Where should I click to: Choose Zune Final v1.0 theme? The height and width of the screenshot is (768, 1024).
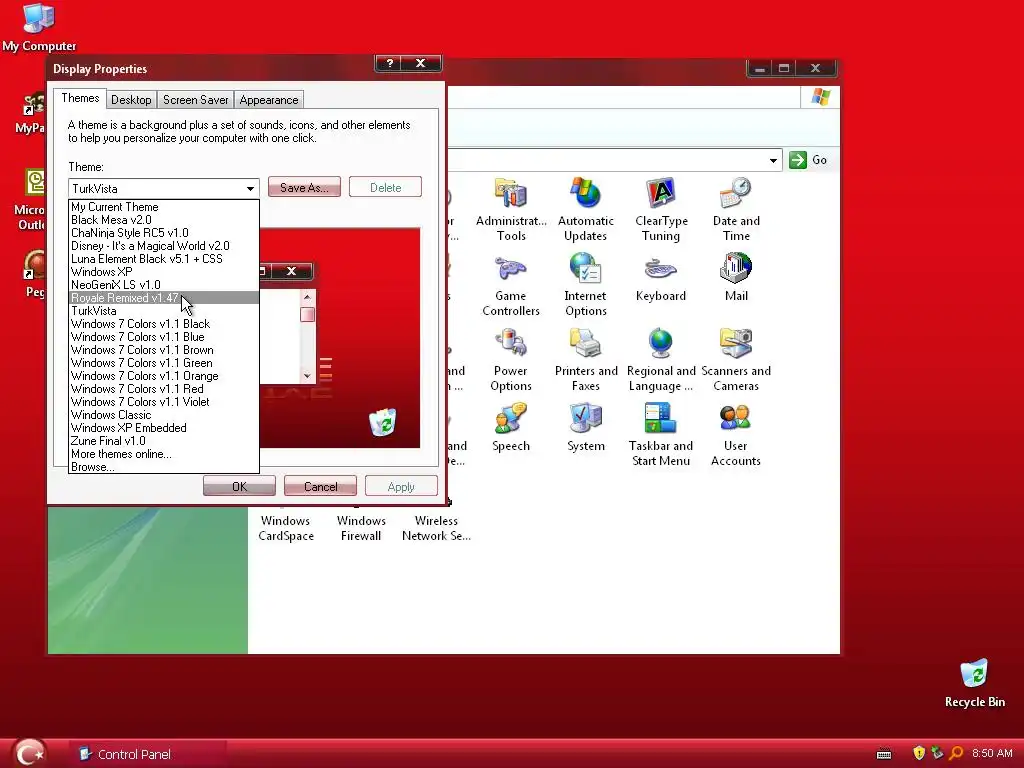[164, 441]
